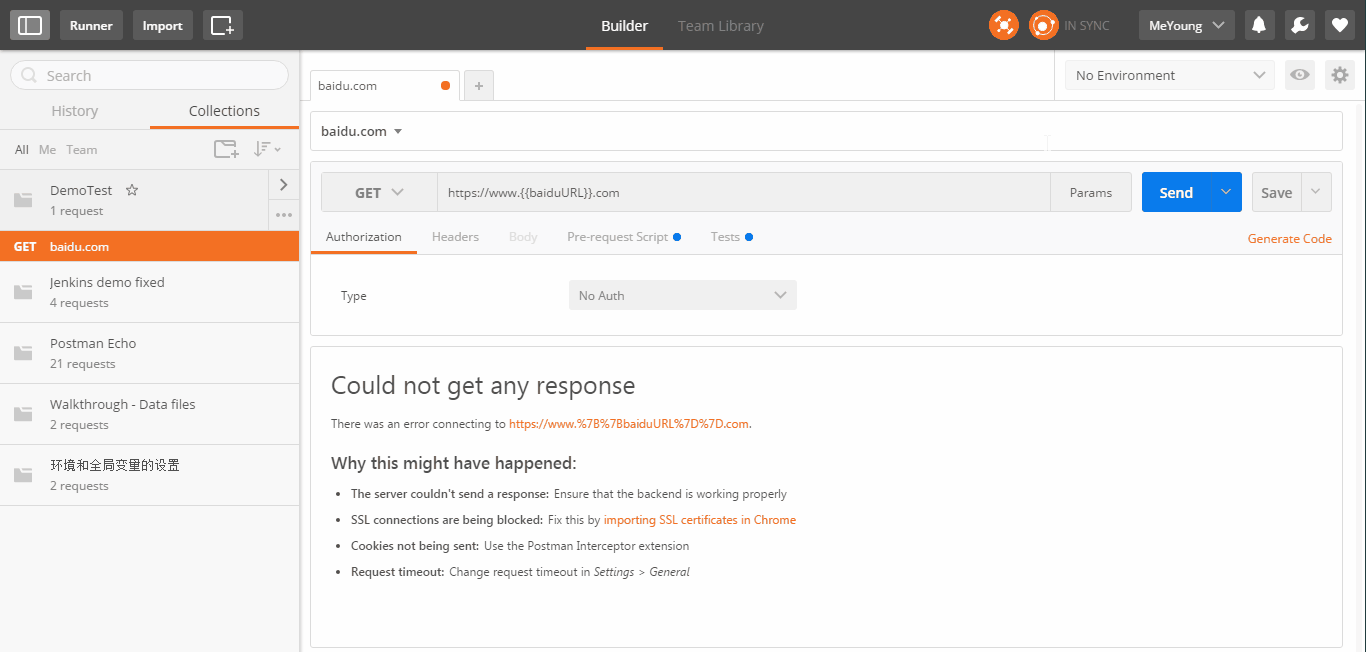Open GET method dropdown
1366x652 pixels.
point(379,192)
